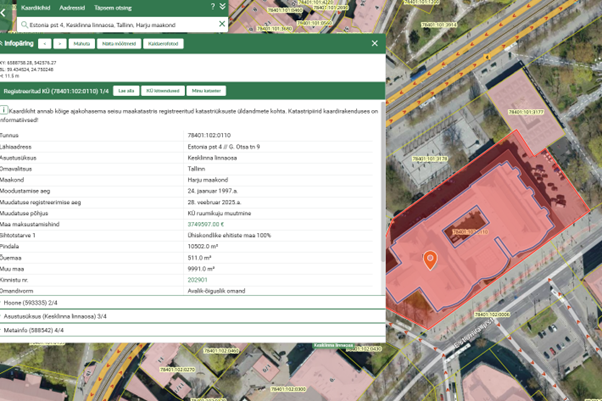
Task: Expand the Metainfo (588342) section
Action: coord(34,329)
